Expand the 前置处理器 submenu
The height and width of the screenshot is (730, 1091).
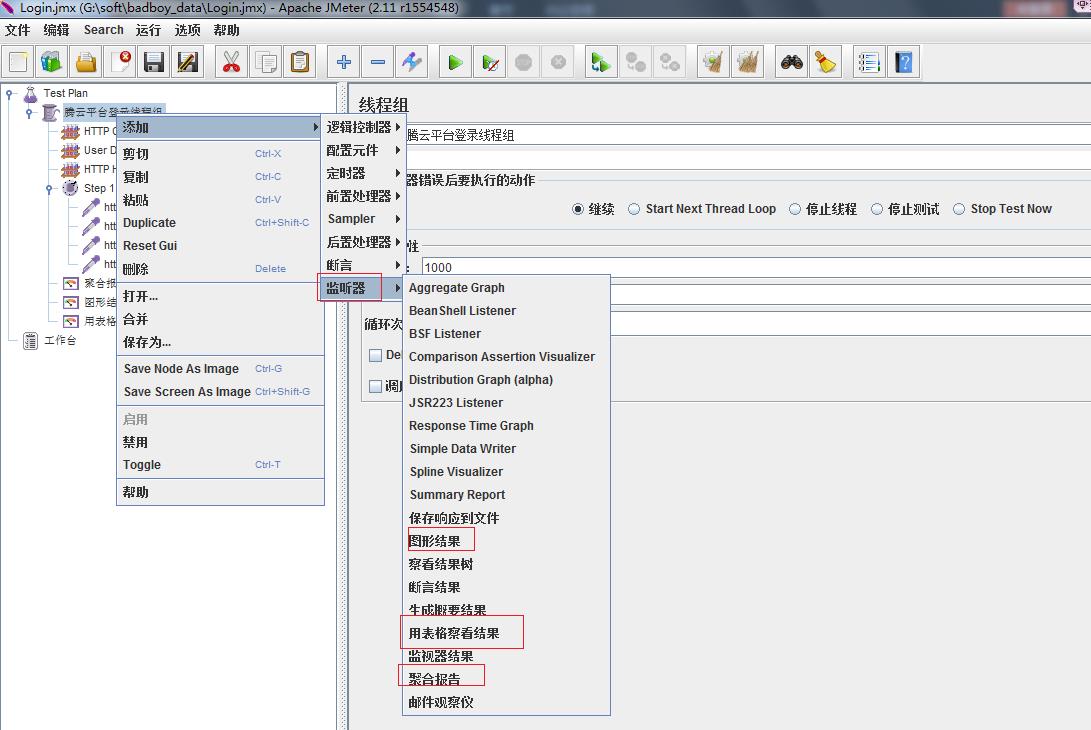(x=363, y=196)
